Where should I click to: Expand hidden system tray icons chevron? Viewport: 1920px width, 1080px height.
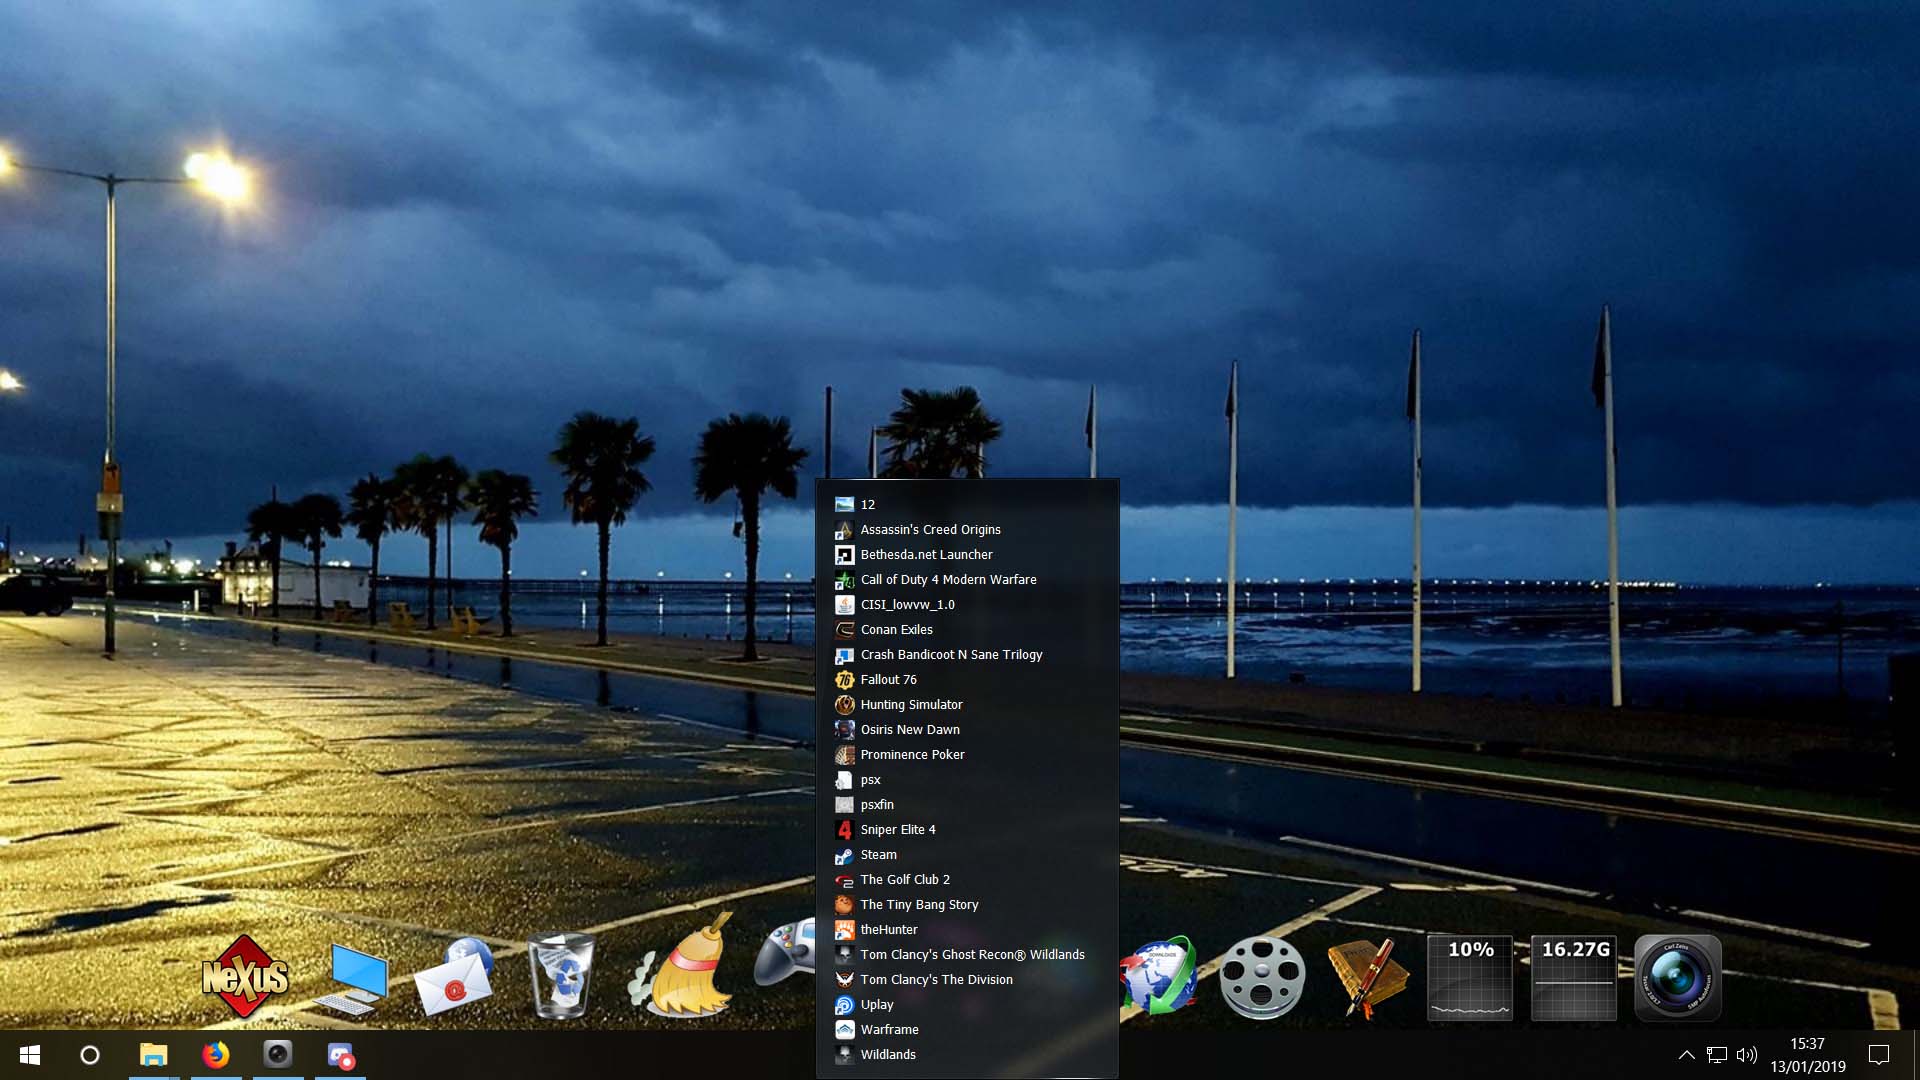[1686, 1055]
